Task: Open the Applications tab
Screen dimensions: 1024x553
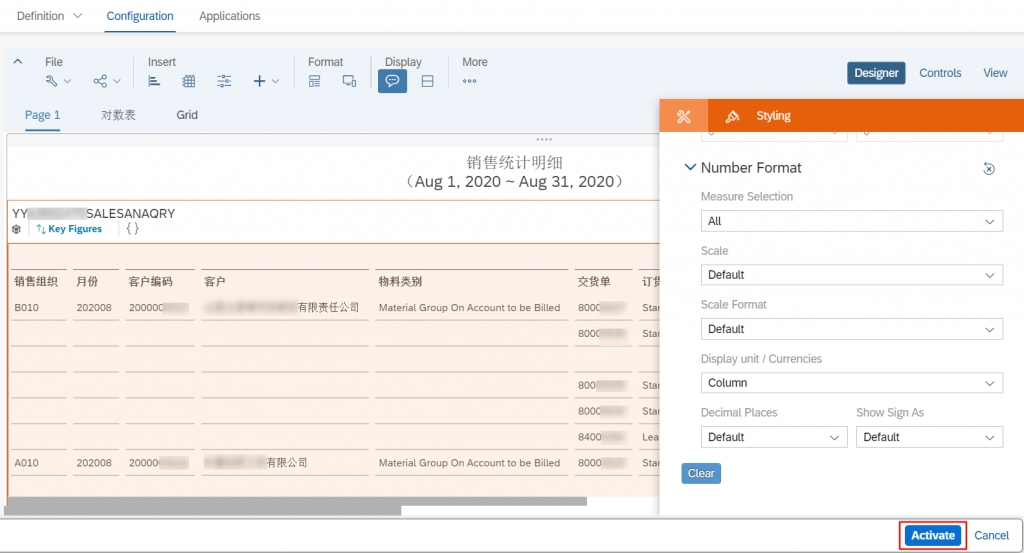Action: 229,16
